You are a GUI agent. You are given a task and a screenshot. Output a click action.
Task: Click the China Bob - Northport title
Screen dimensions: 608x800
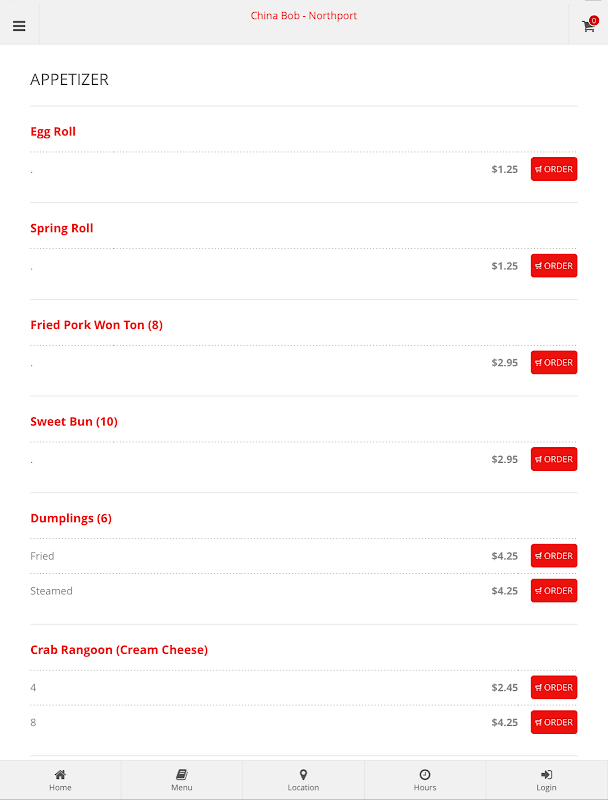click(x=303, y=16)
